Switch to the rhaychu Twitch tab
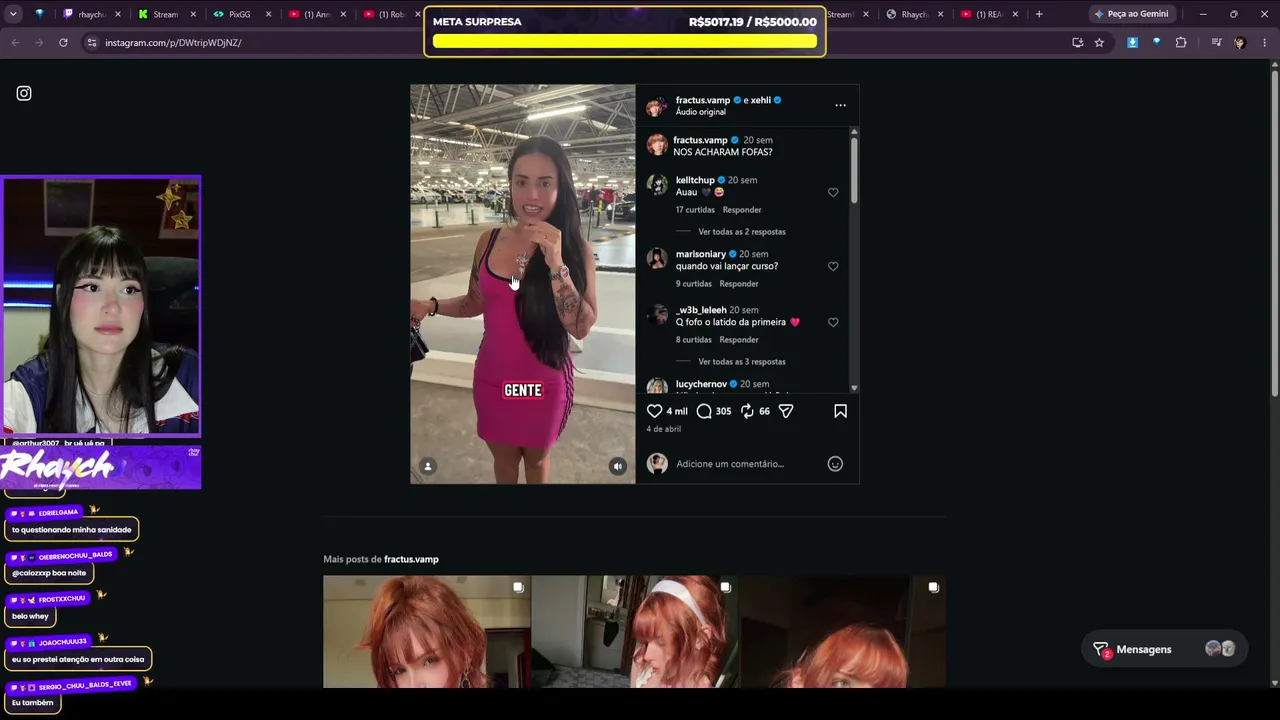This screenshot has width=1280, height=720. [x=92, y=14]
